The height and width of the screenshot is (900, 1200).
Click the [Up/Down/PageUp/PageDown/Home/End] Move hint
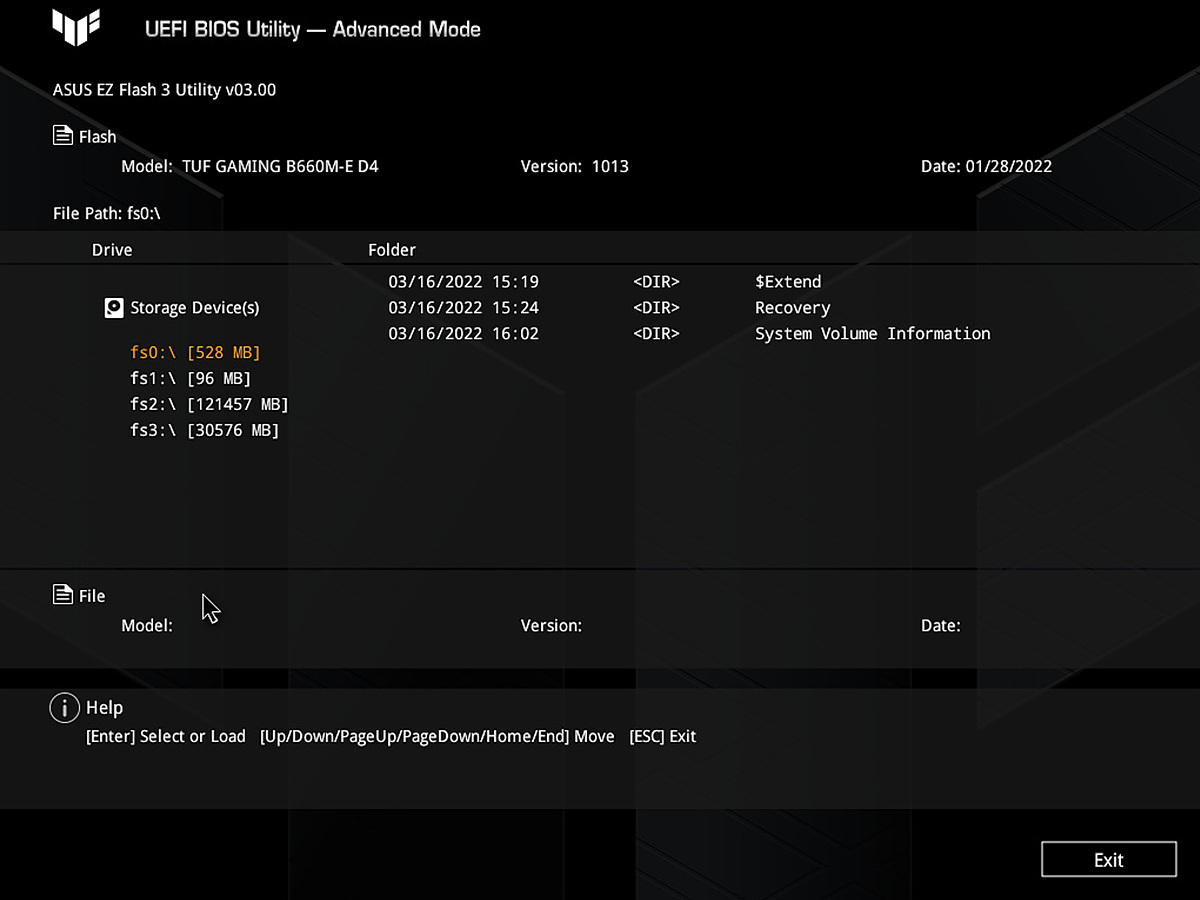coord(437,737)
